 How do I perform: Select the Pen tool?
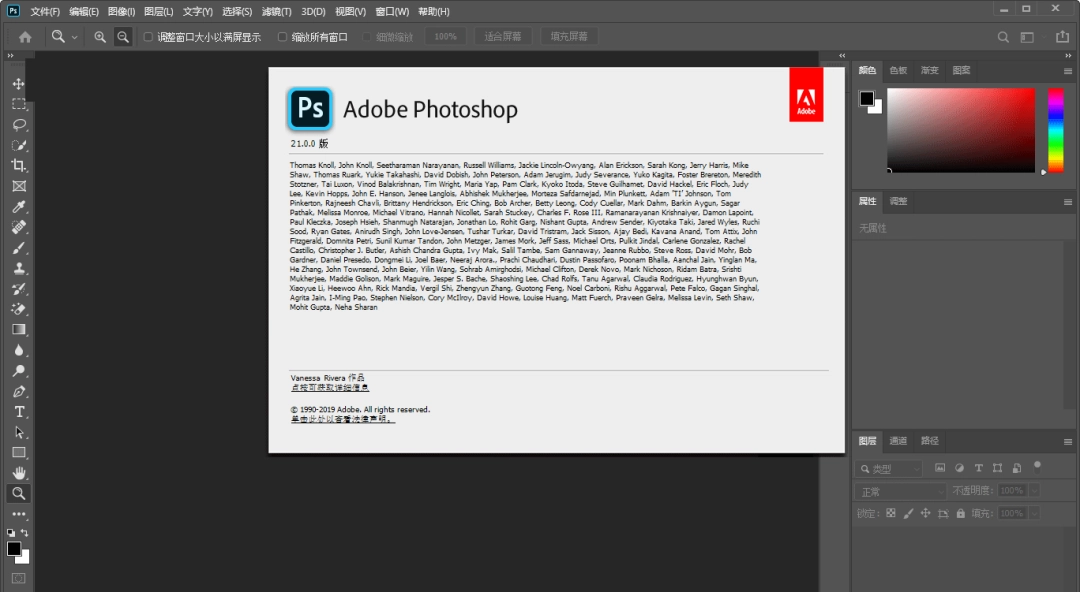click(19, 391)
